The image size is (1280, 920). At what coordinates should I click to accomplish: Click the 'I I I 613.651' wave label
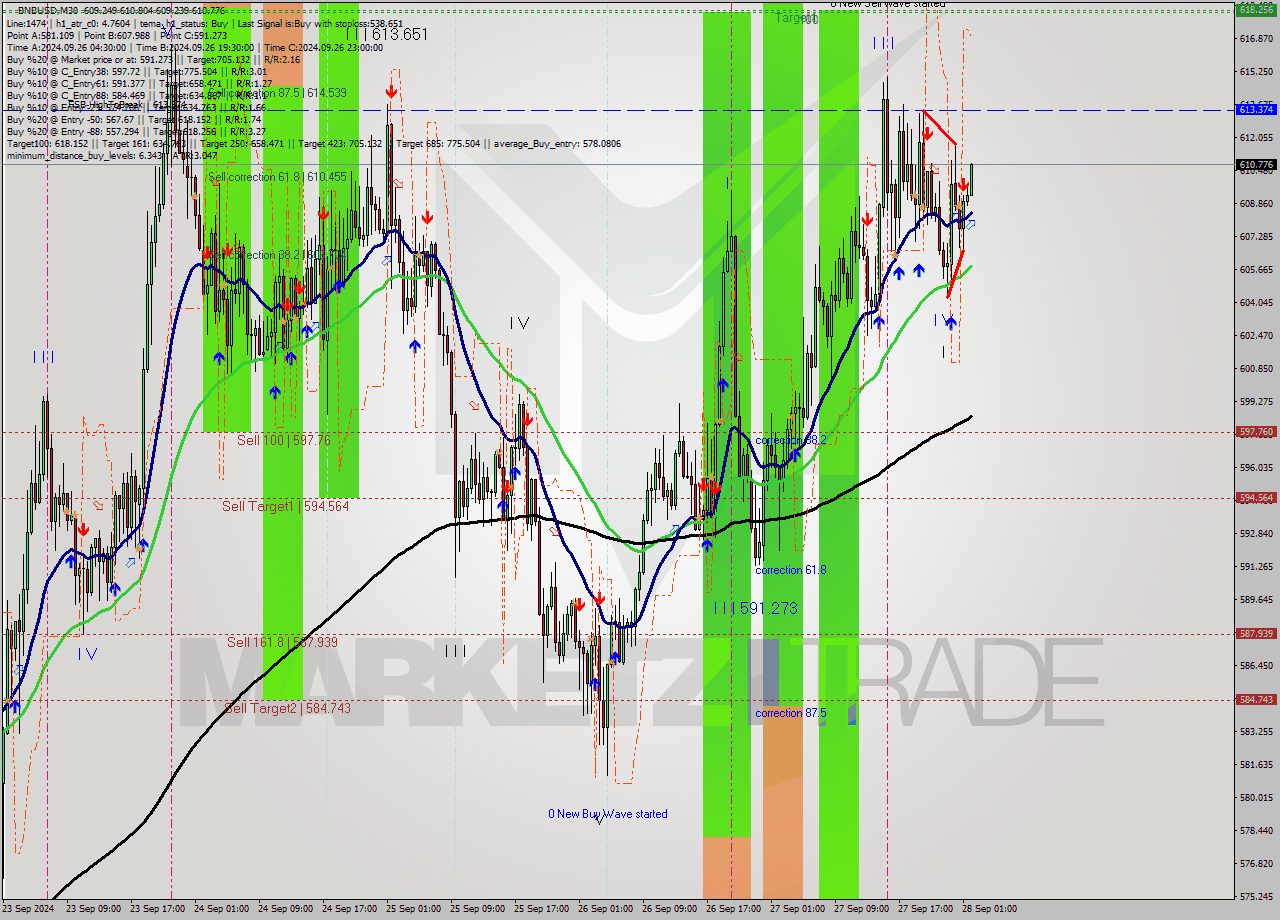coord(386,34)
